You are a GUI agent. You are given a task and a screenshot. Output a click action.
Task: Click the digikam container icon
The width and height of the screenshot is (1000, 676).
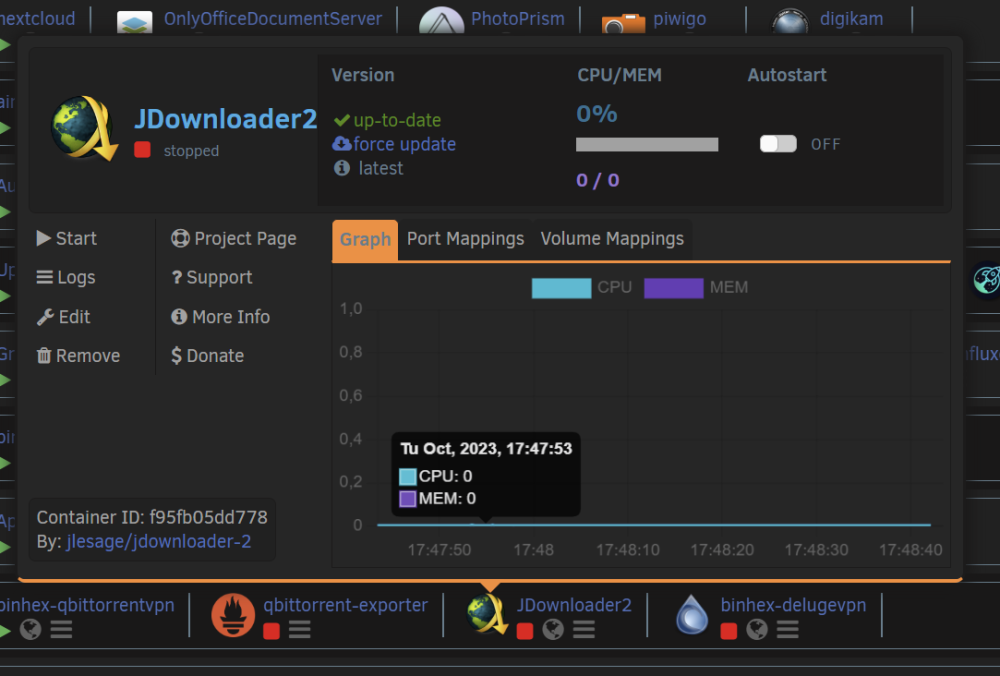pyautogui.click(x=790, y=22)
